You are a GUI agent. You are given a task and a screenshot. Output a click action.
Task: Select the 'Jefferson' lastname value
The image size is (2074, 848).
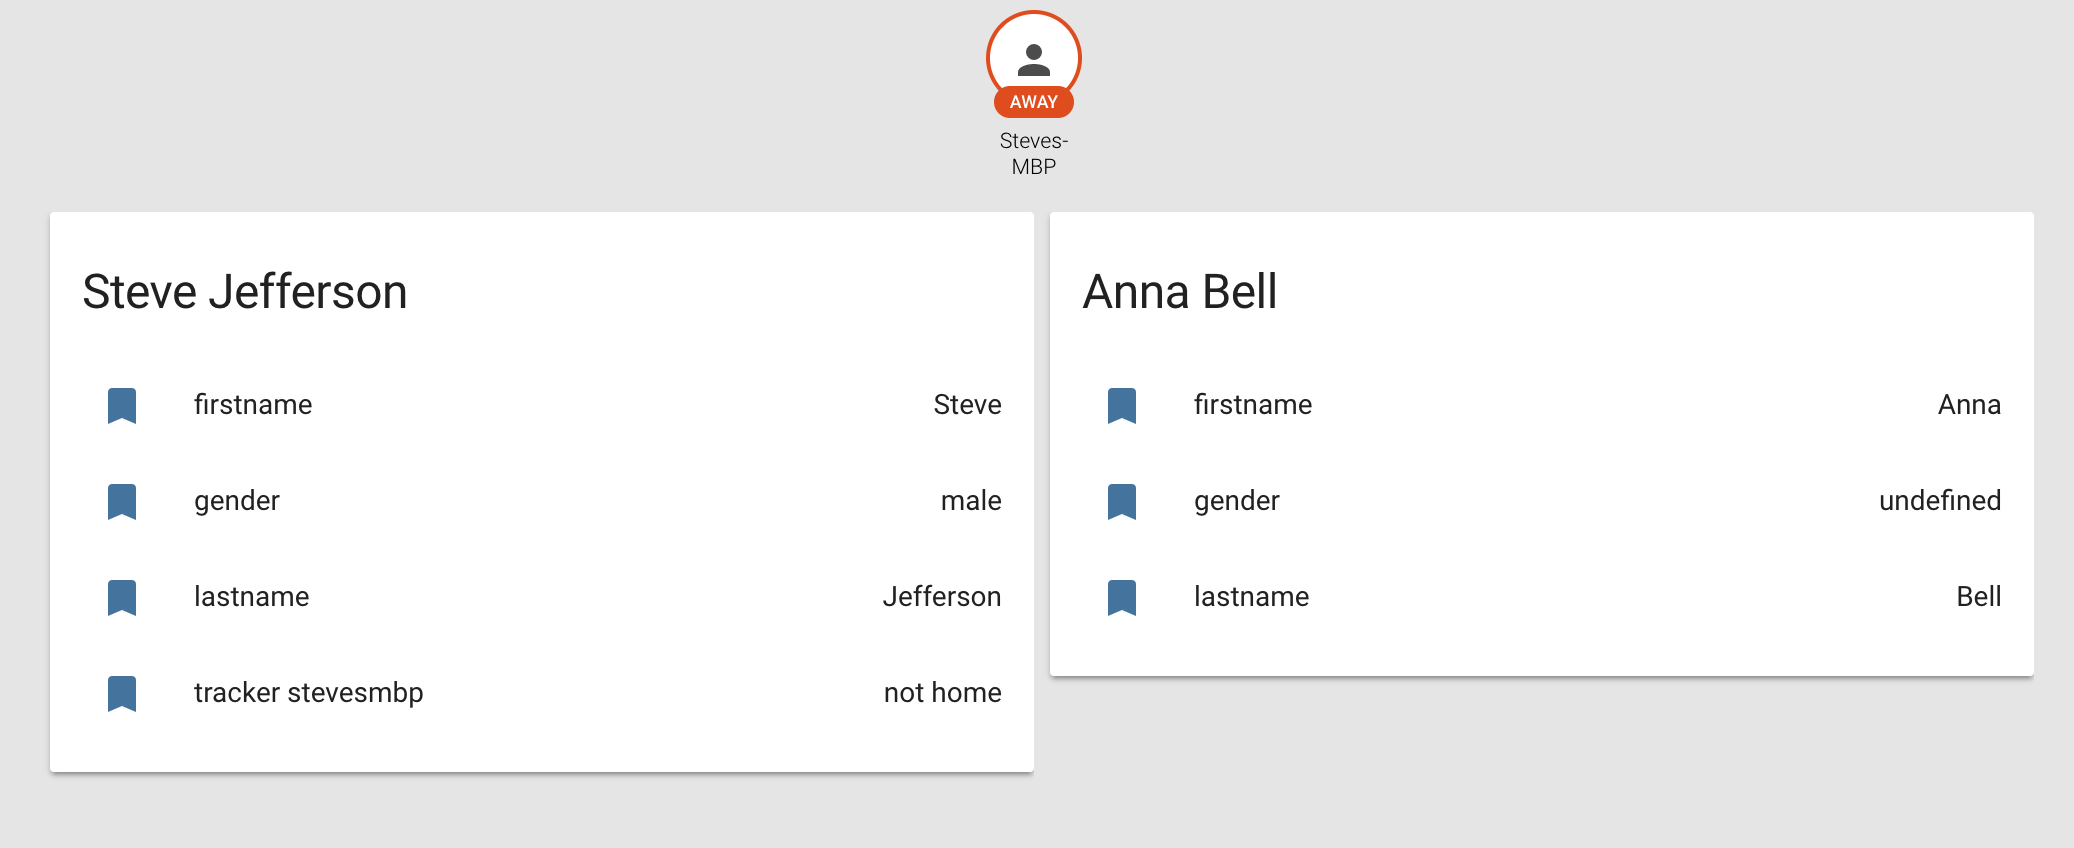[941, 596]
